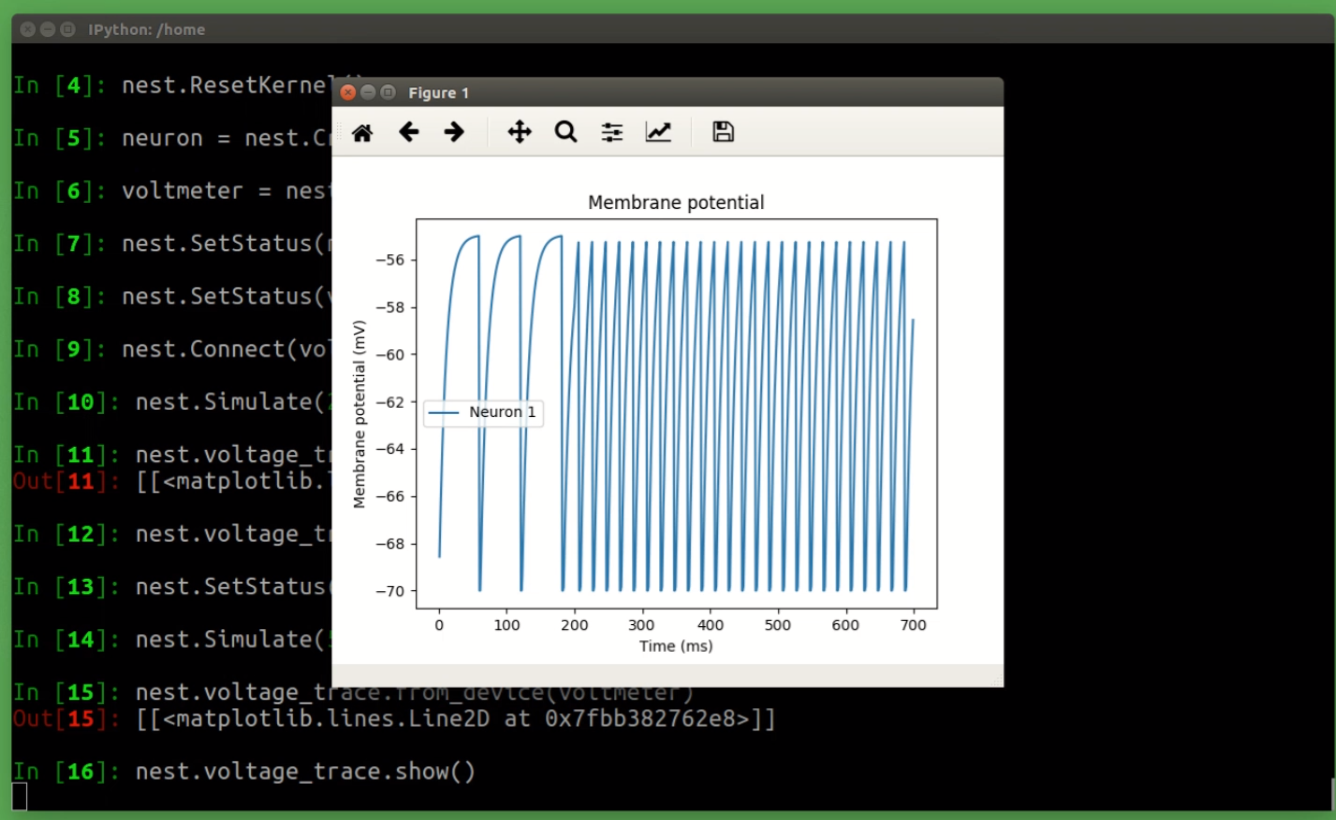Viewport: 1336px width, 820px height.
Task: Click the Out[11] matplotlib output line
Action: (x=172, y=481)
